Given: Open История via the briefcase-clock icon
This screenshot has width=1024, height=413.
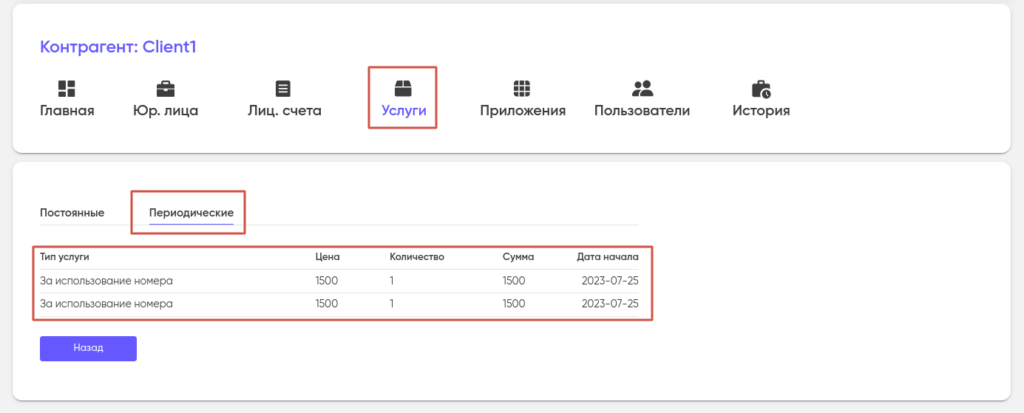Looking at the screenshot, I should [x=761, y=88].
